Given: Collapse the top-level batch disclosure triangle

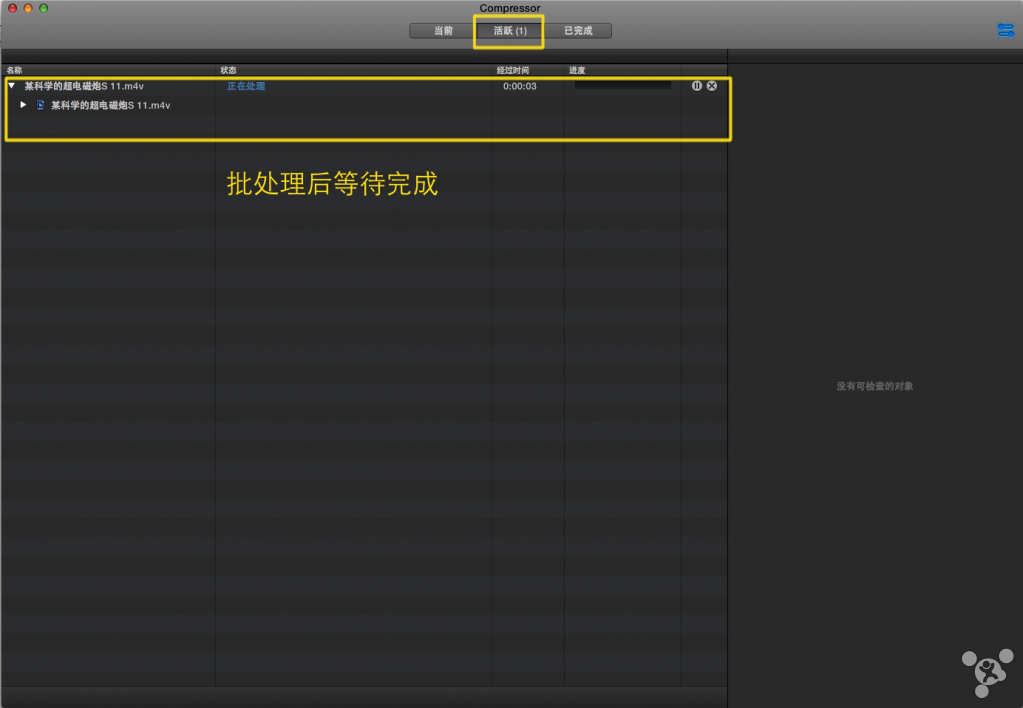Looking at the screenshot, I should [x=12, y=86].
